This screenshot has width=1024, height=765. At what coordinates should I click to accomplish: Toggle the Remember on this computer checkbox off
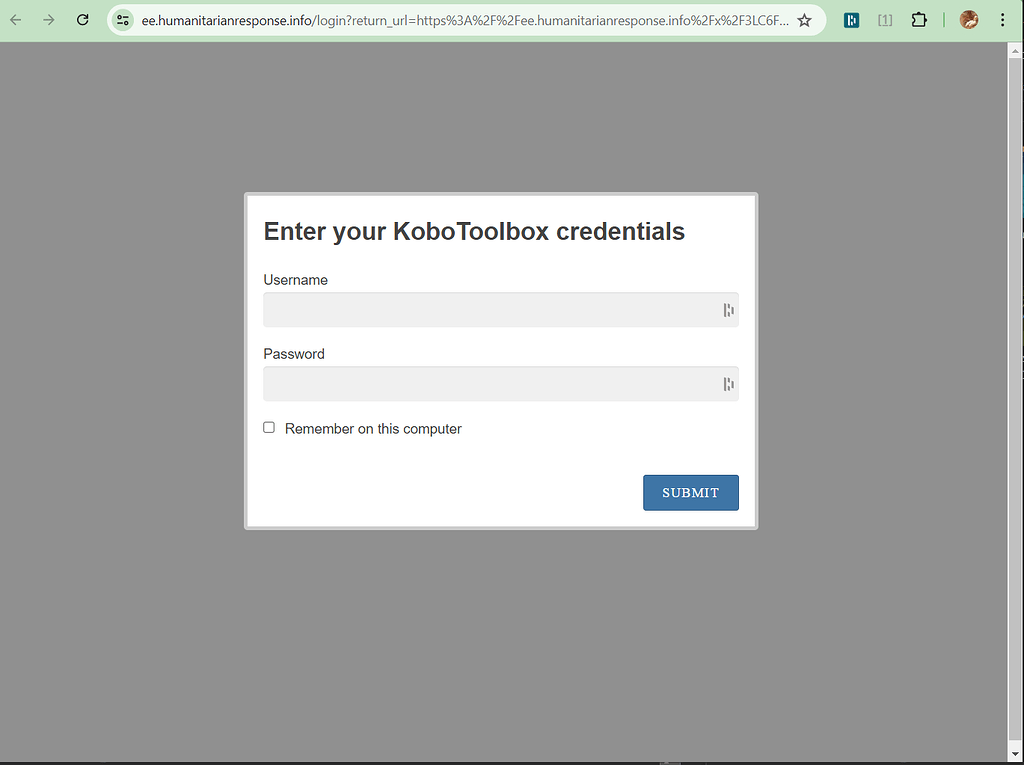pyautogui.click(x=268, y=427)
